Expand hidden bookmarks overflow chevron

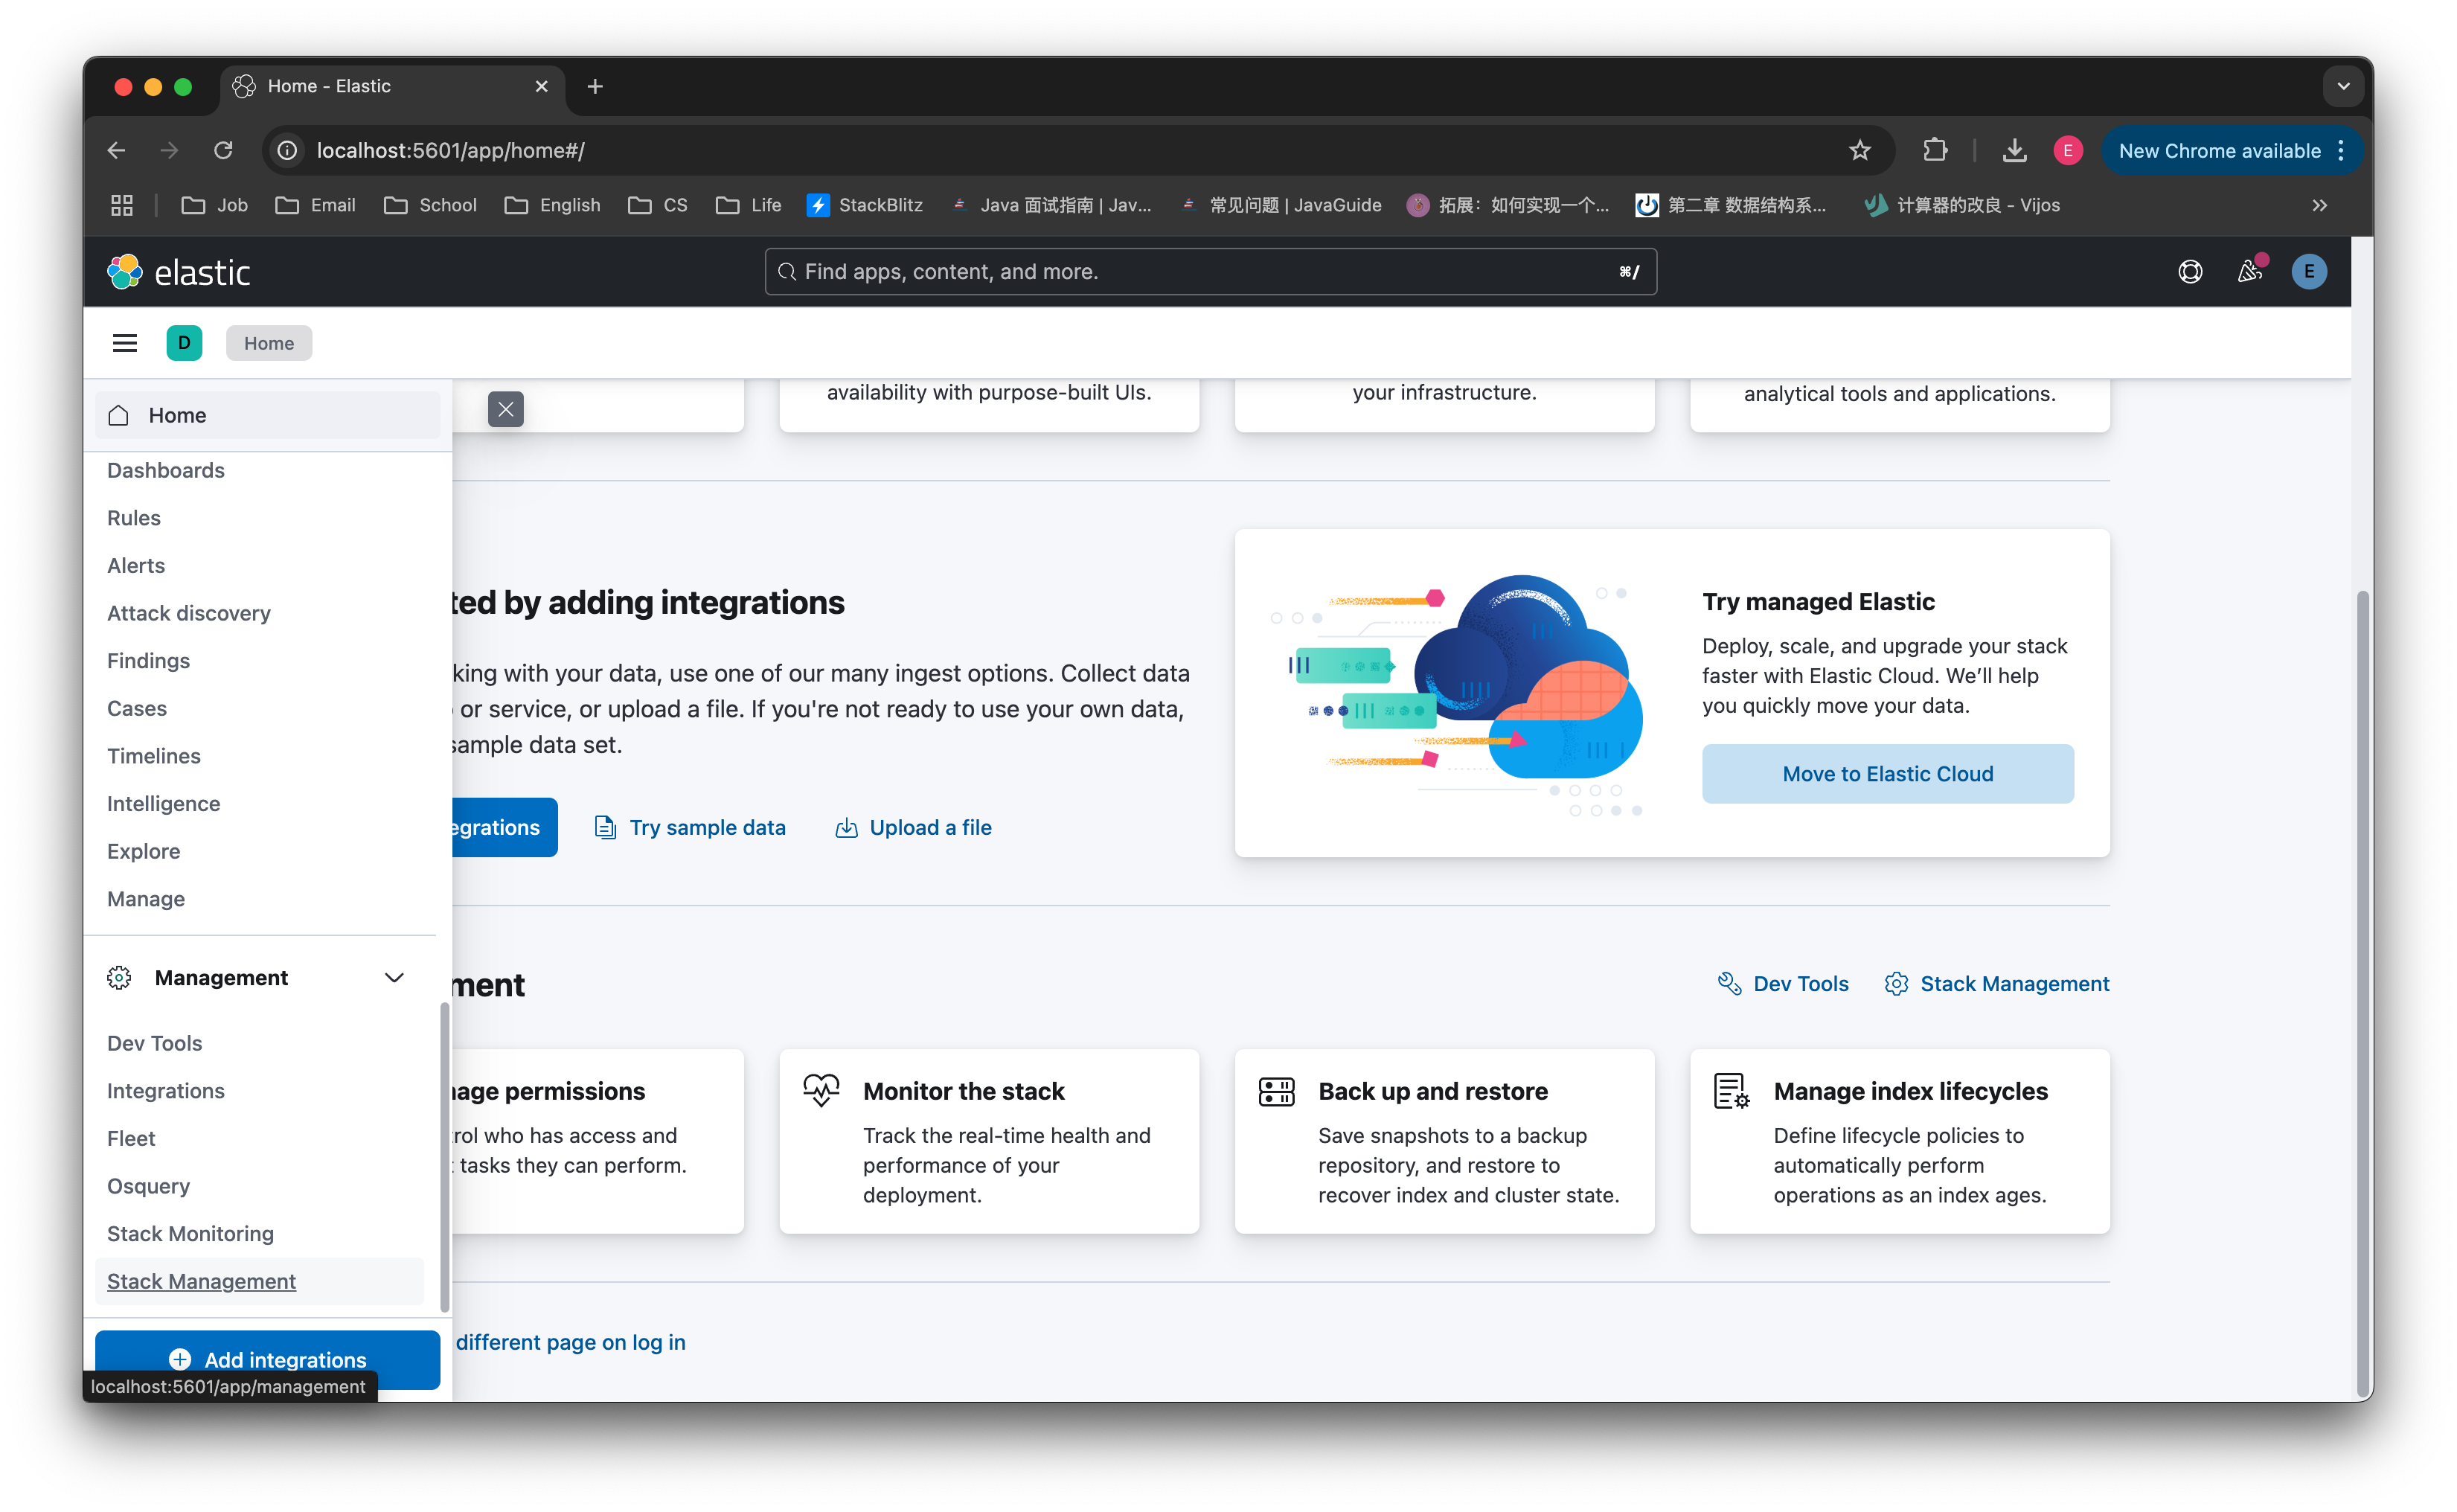pos(2320,205)
